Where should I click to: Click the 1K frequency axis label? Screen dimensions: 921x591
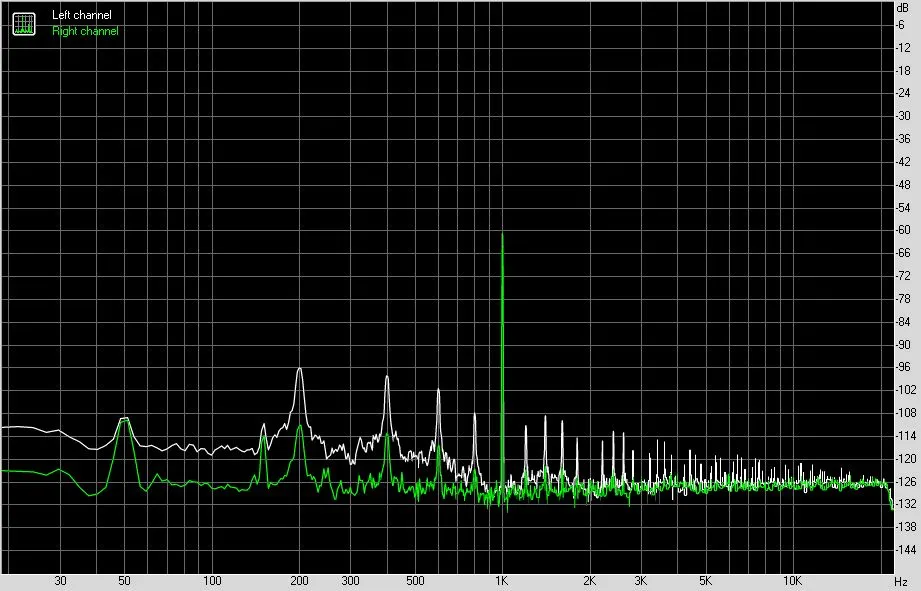click(501, 581)
